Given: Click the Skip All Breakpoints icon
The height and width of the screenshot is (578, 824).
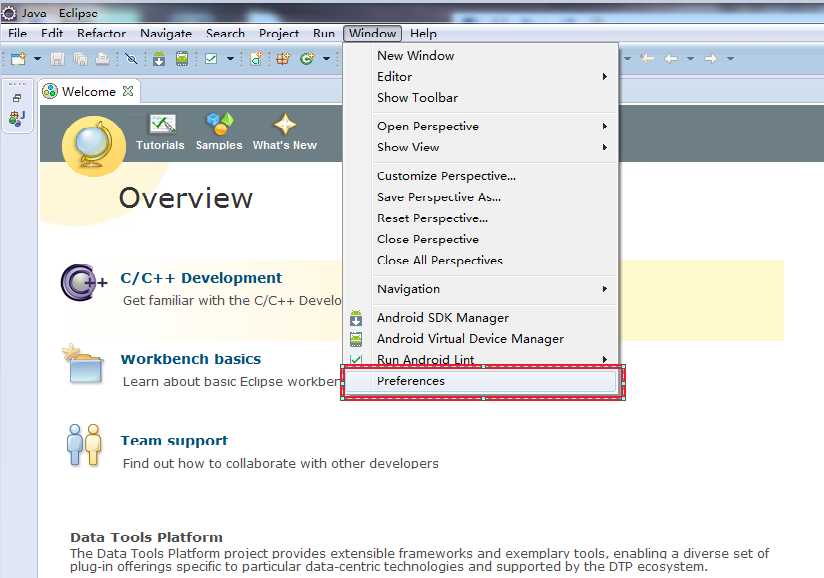Looking at the screenshot, I should (x=131, y=58).
